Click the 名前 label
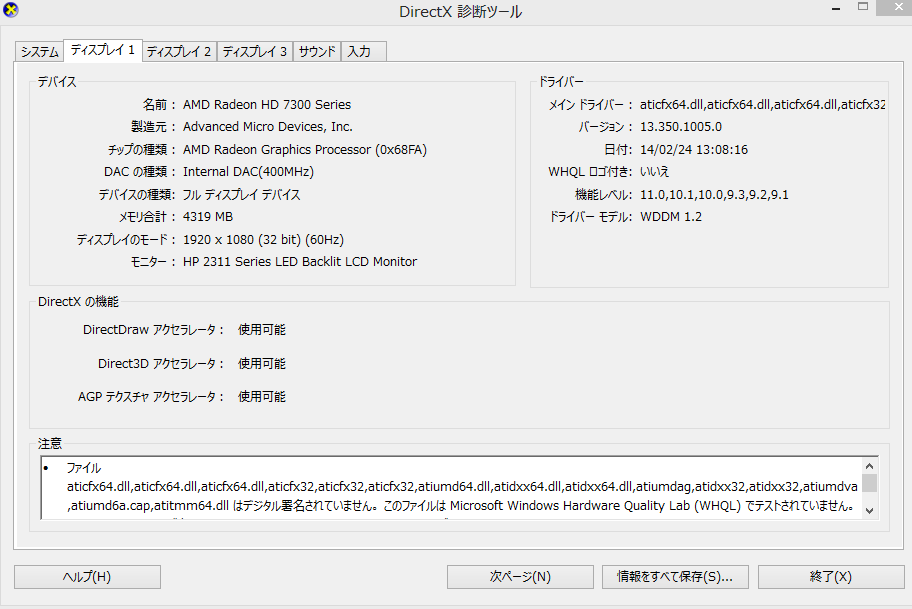912x609 pixels. pos(159,105)
